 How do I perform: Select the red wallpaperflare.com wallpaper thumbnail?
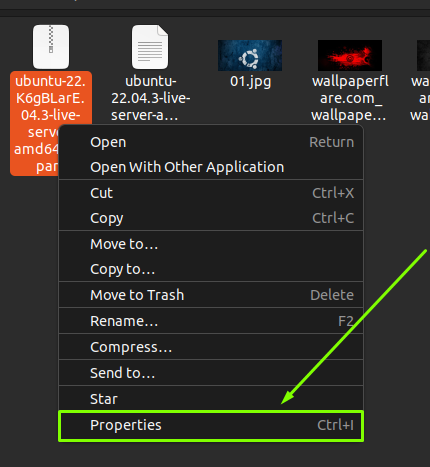350,55
